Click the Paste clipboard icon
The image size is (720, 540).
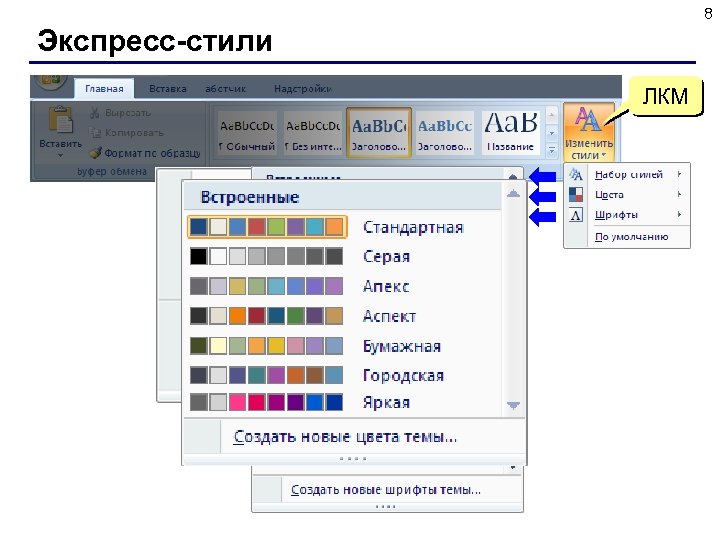[61, 120]
